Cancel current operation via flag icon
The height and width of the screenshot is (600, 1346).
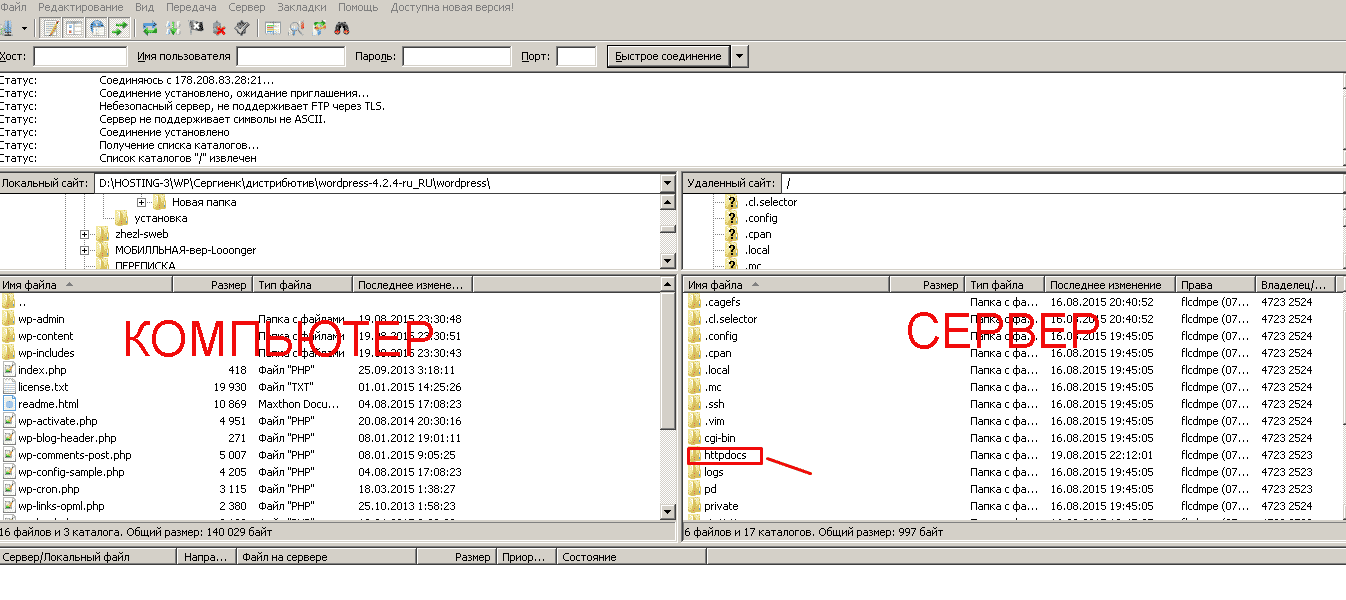pyautogui.click(x=196, y=28)
